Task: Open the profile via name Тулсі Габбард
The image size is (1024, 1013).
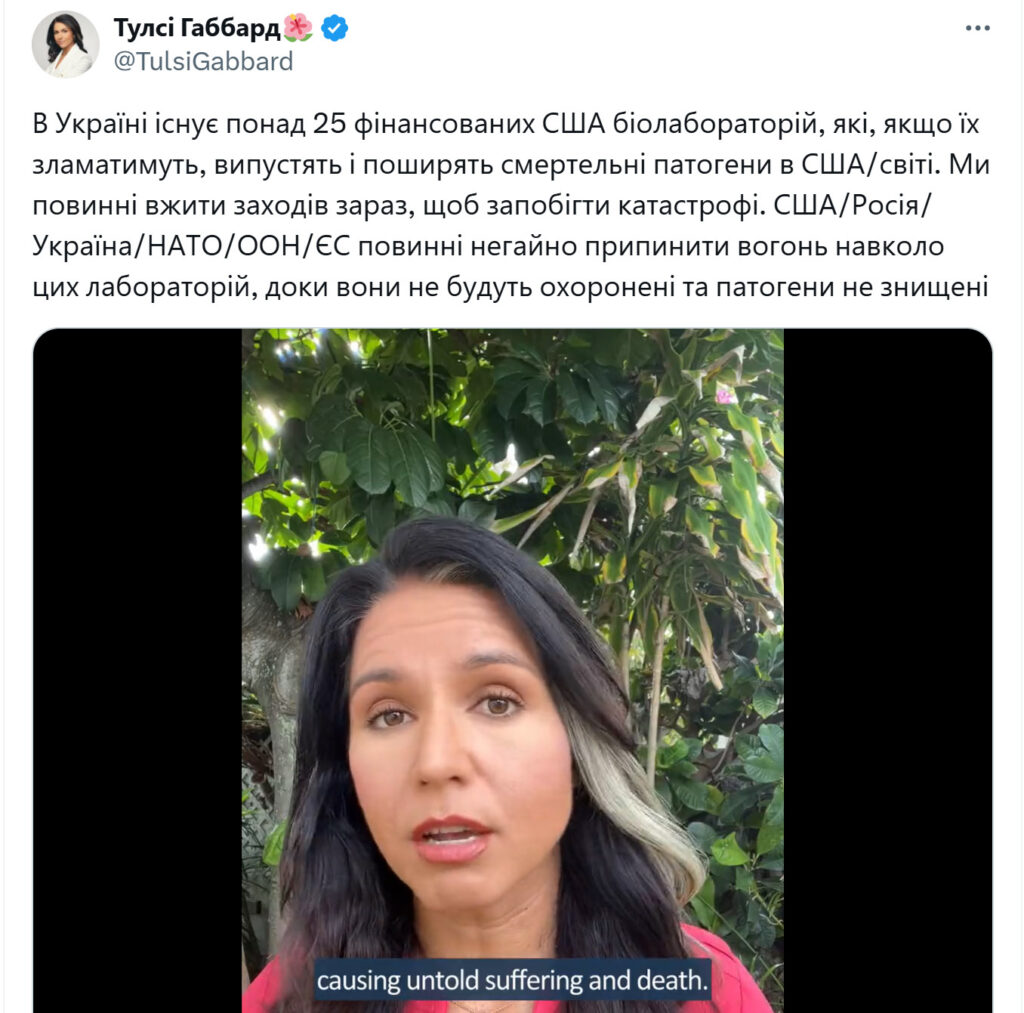Action: pyautogui.click(x=197, y=28)
